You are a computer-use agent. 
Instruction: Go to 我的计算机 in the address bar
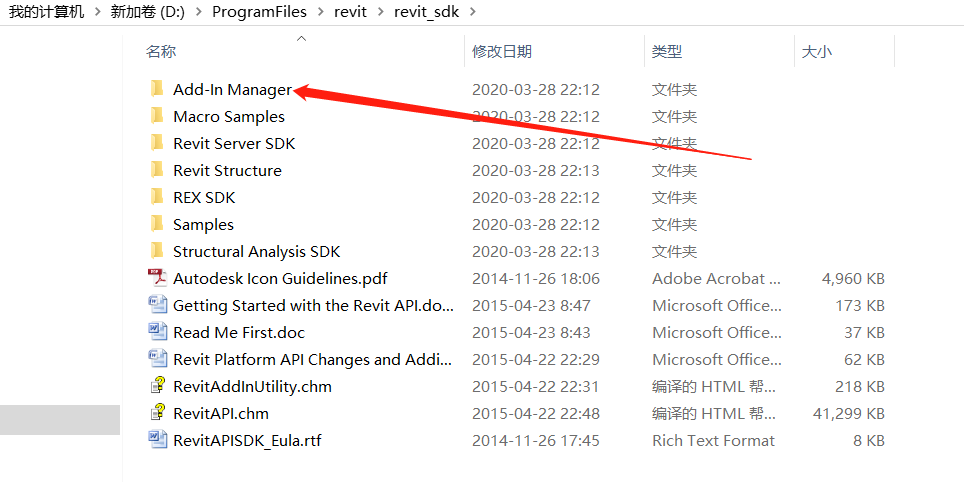[47, 12]
